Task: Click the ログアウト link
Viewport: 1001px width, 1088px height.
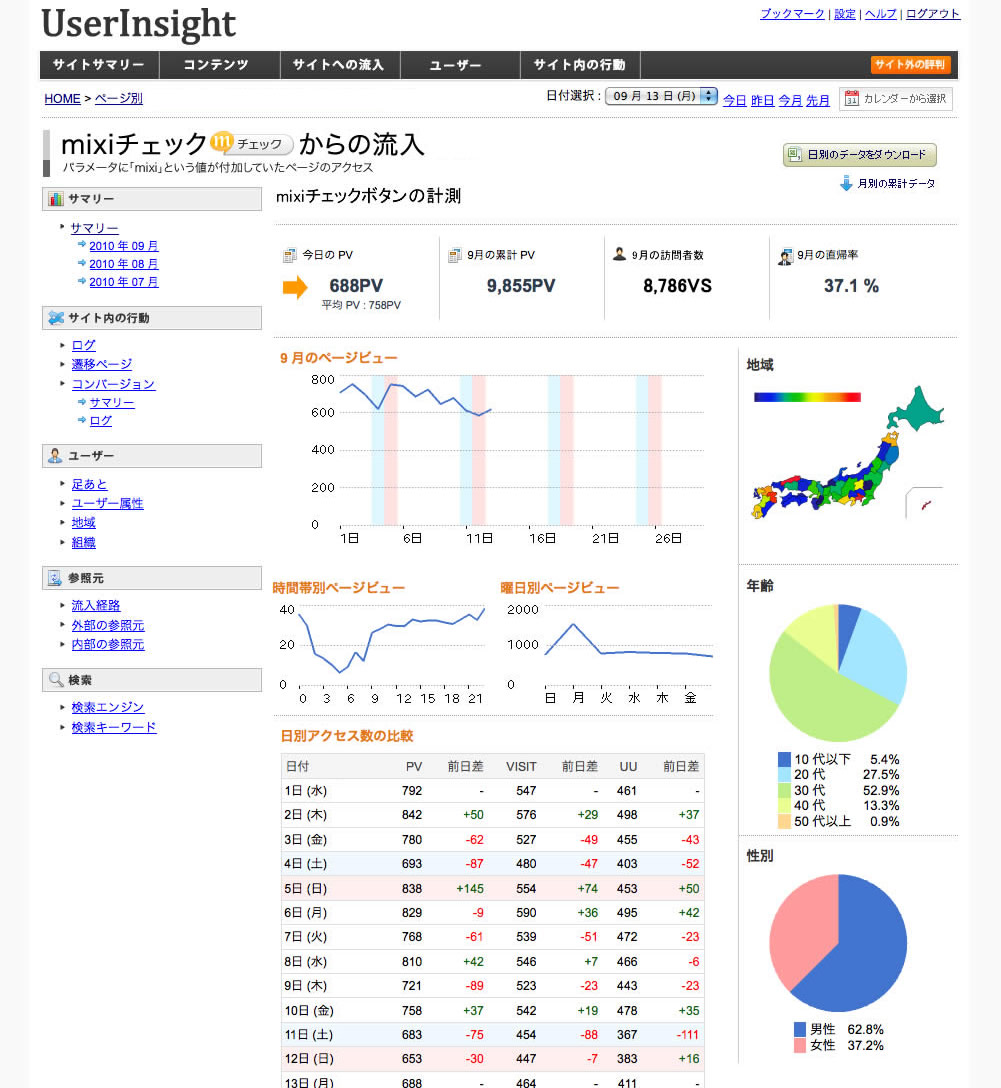Action: click(933, 14)
